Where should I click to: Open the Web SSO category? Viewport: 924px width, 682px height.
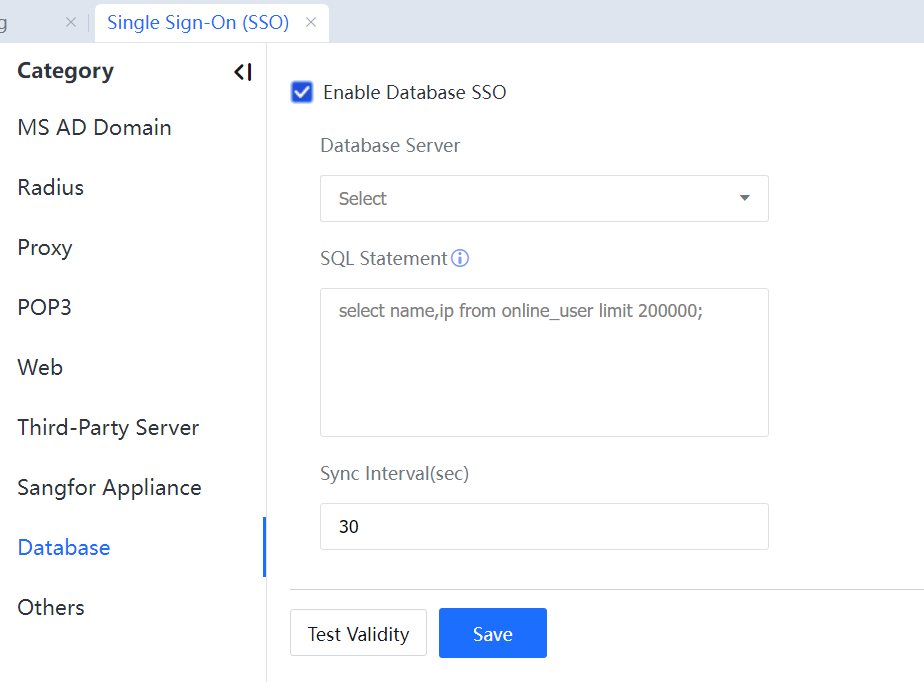click(x=40, y=368)
